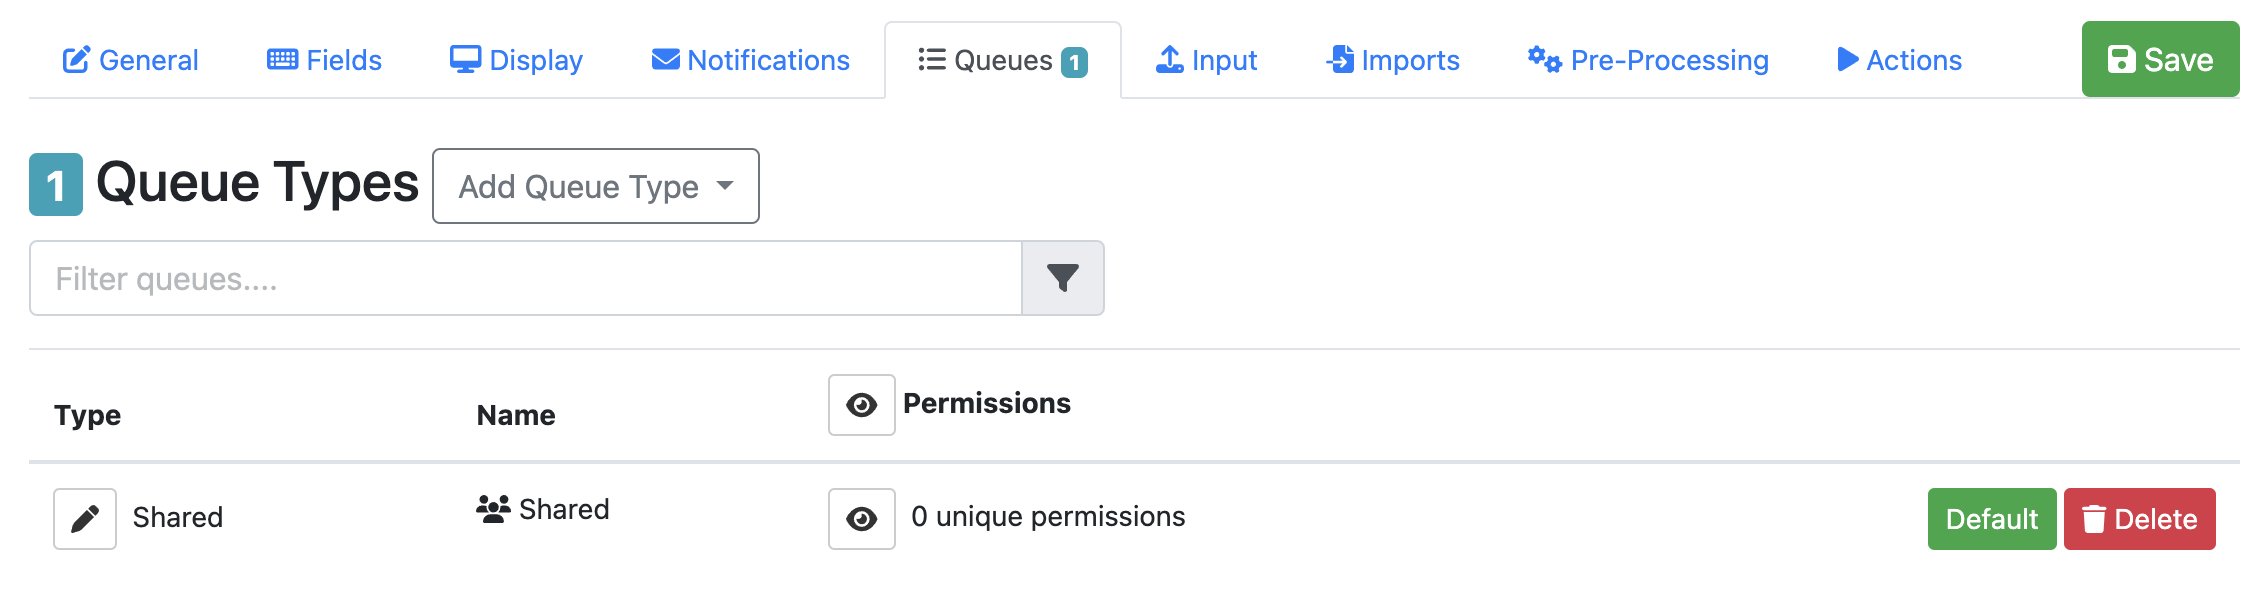
Task: Open the Pre-Processing gears tab
Action: coord(1648,60)
